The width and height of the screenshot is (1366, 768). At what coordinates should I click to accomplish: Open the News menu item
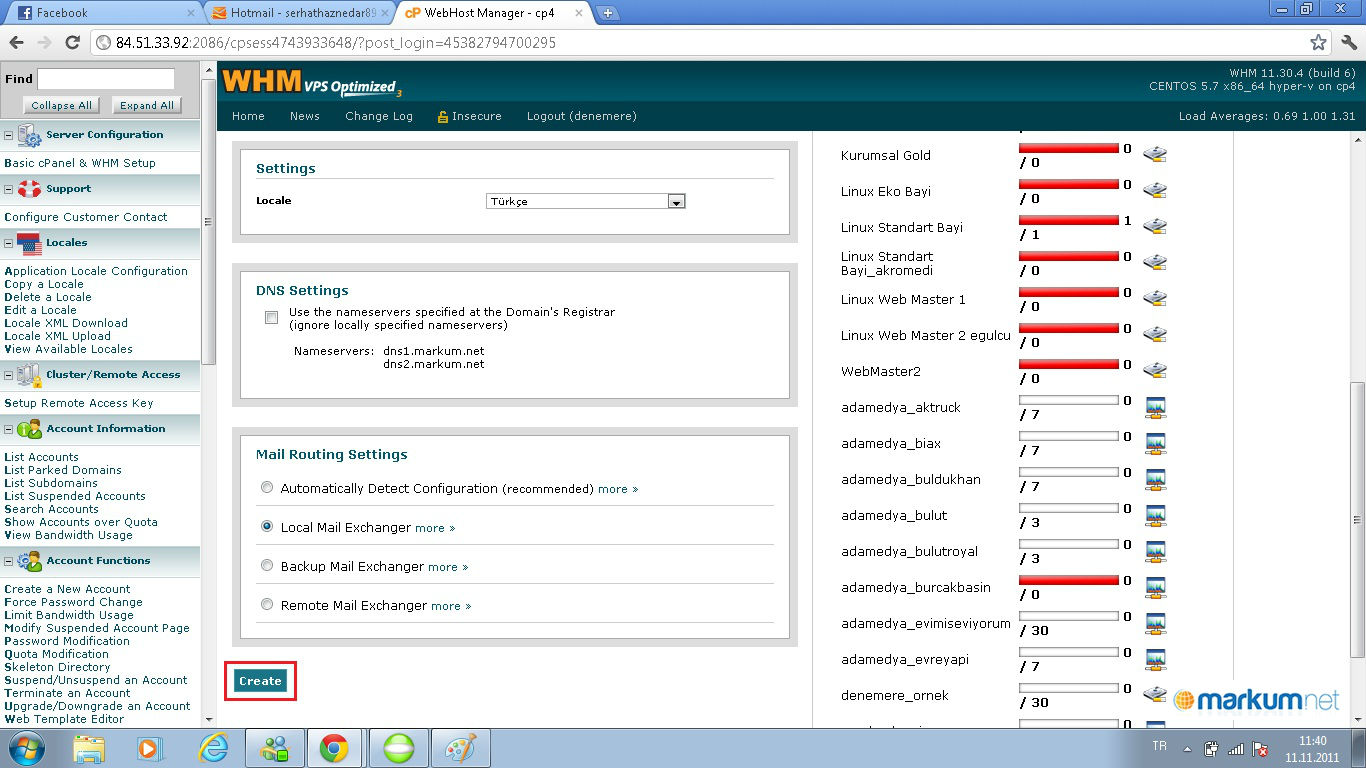(x=305, y=116)
